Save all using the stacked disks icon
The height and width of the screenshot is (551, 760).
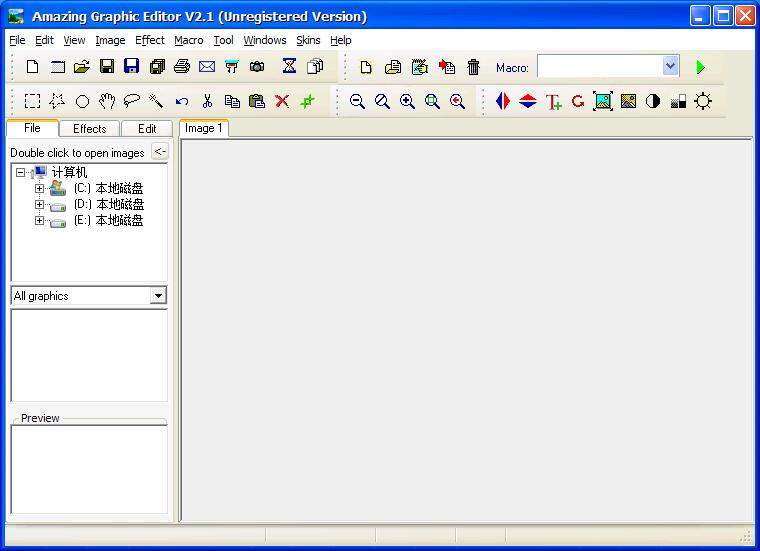coord(157,66)
